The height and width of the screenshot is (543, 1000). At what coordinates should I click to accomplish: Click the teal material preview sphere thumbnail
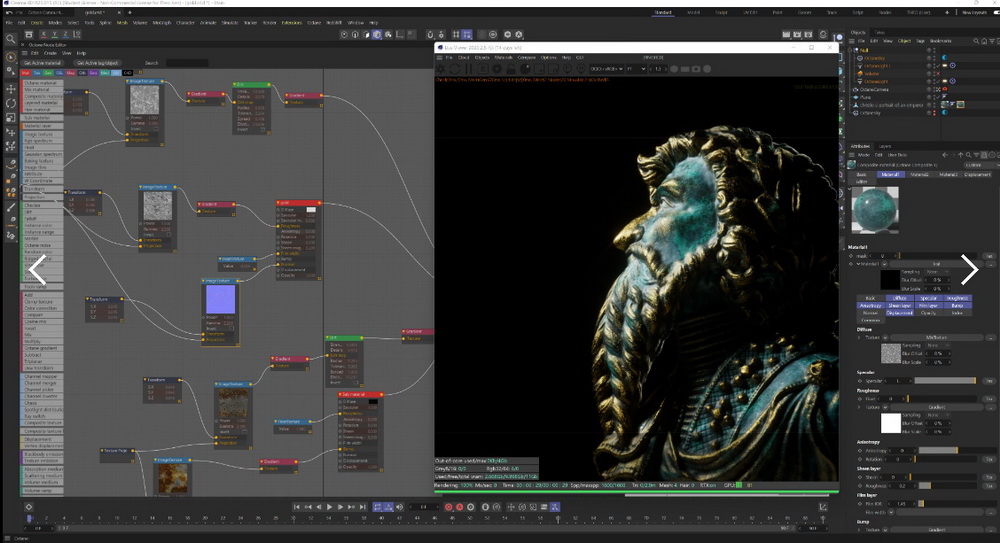pyautogui.click(x=875, y=210)
